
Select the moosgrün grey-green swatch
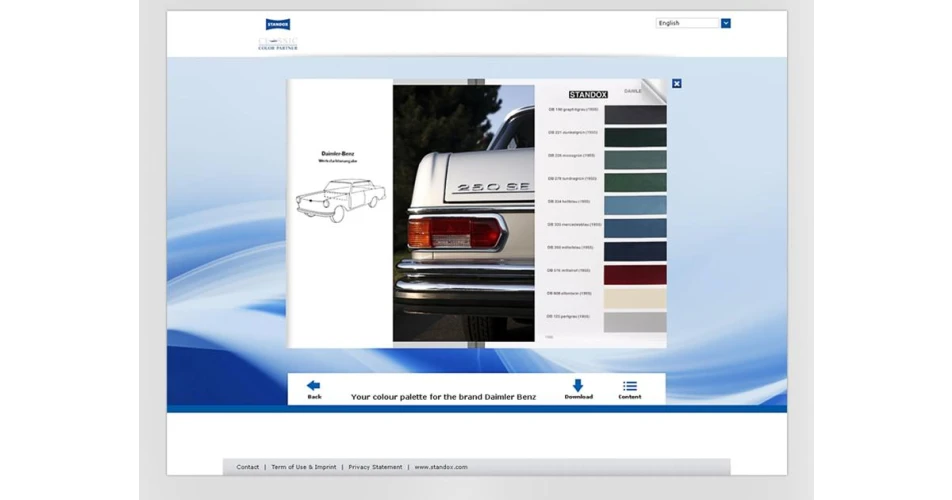tap(635, 160)
